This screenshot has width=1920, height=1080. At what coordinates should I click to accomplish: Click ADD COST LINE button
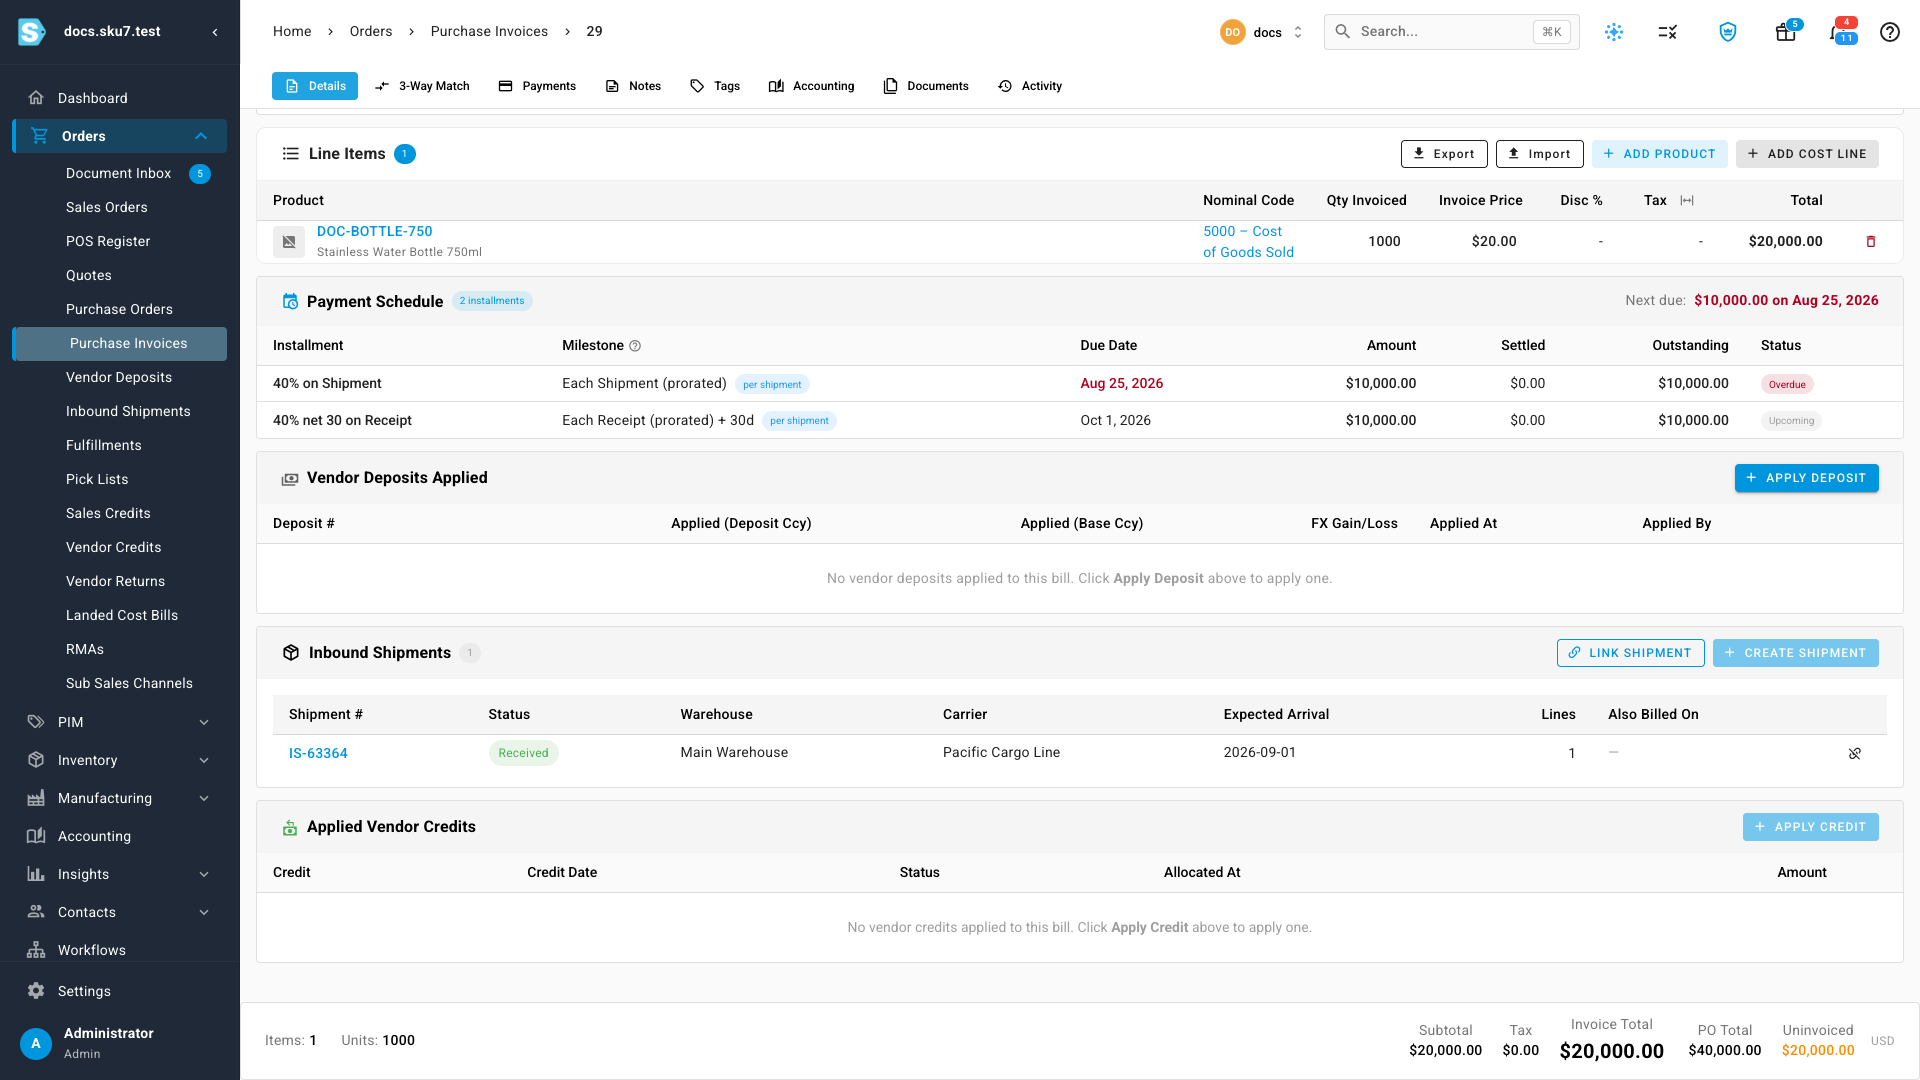click(1807, 154)
